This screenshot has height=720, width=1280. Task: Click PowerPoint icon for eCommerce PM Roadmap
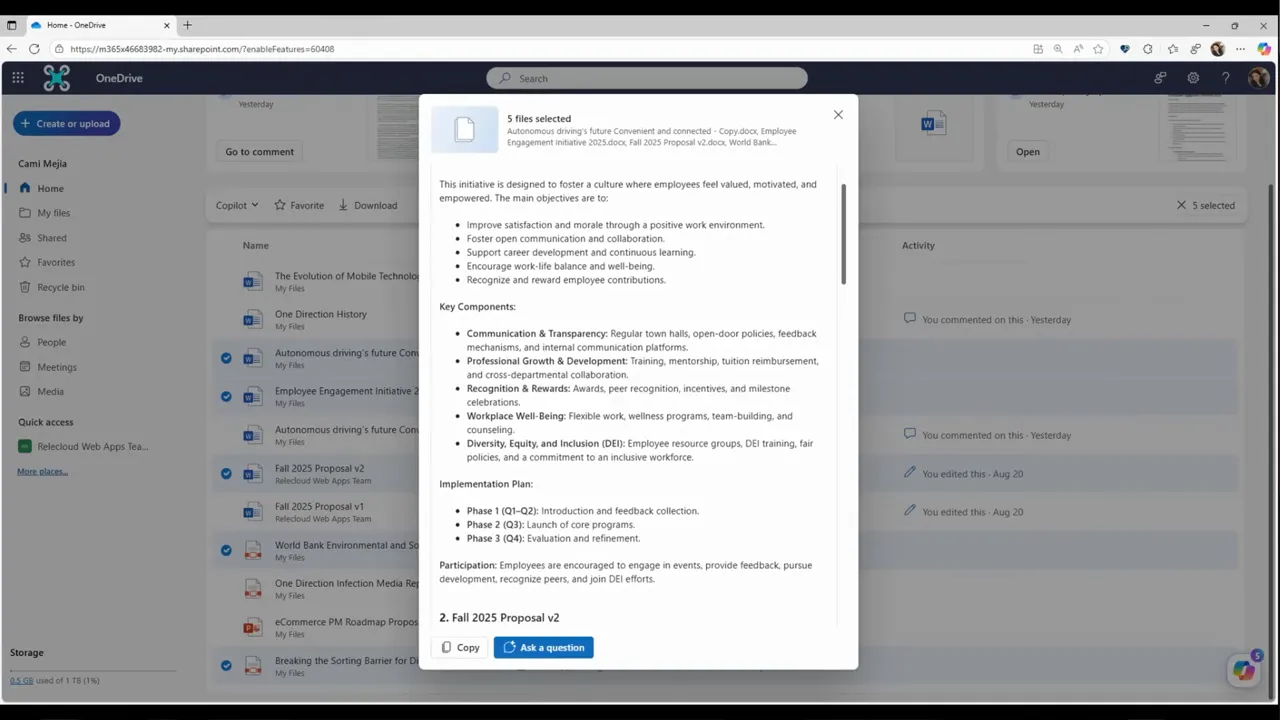pyautogui.click(x=252, y=628)
